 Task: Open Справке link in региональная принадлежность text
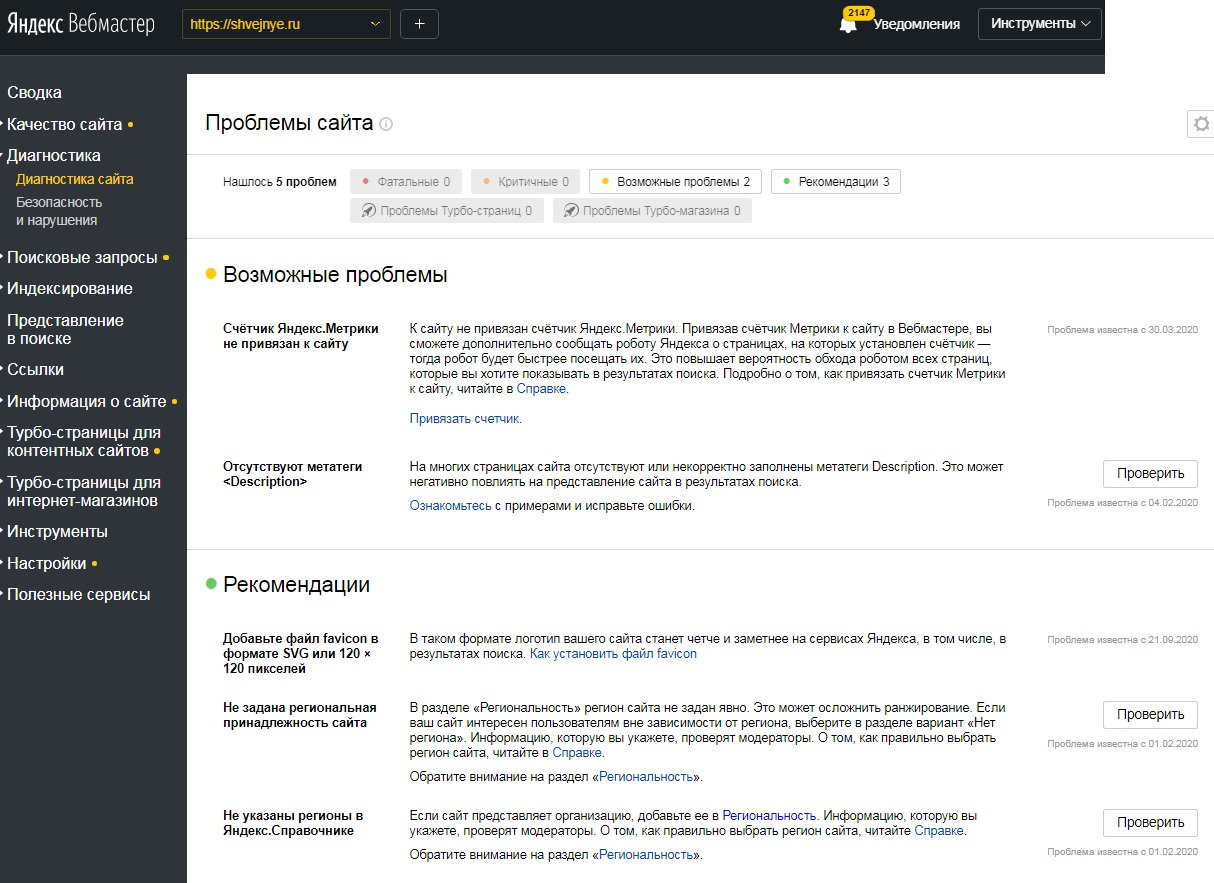click(x=578, y=753)
